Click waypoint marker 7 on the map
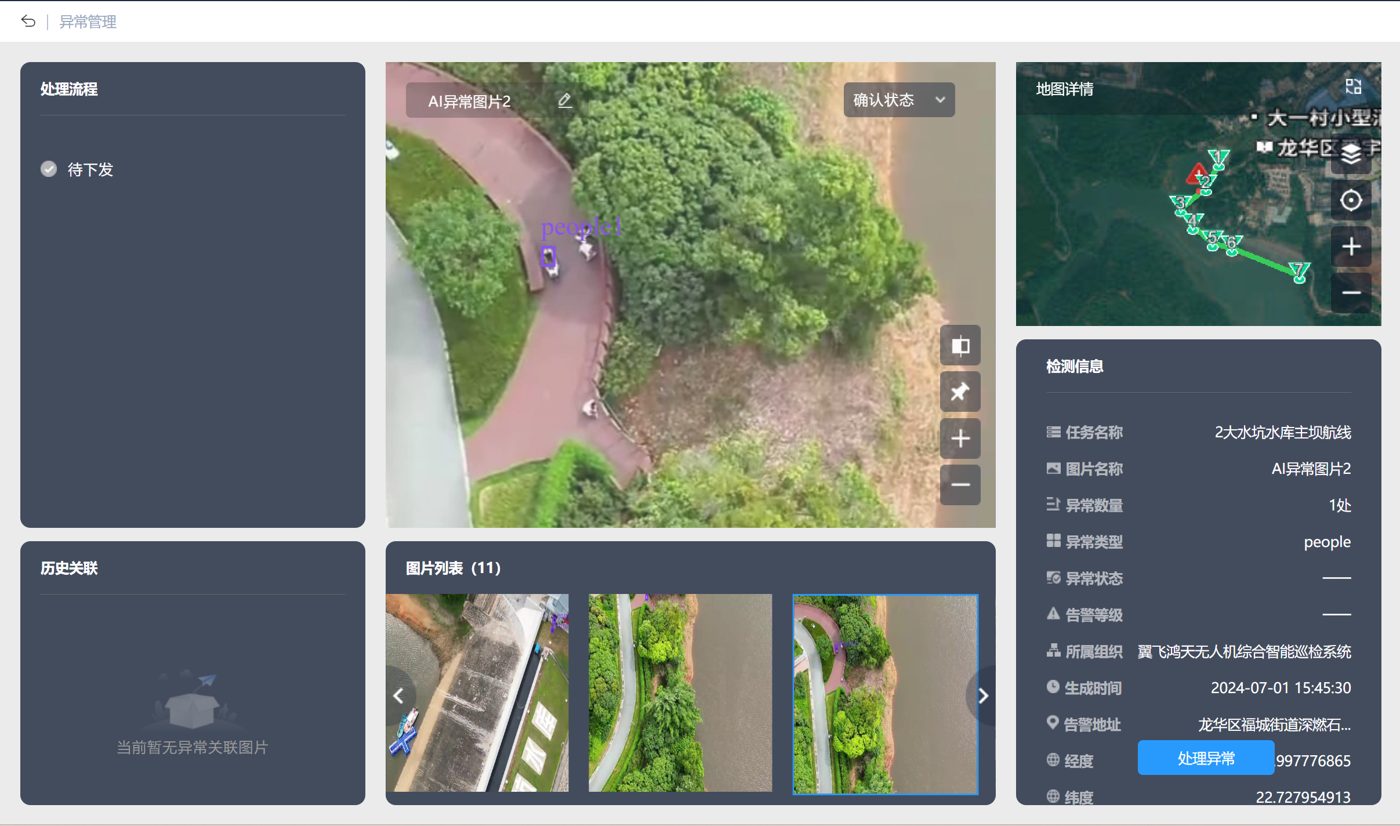This screenshot has width=1400, height=826. click(x=1299, y=273)
